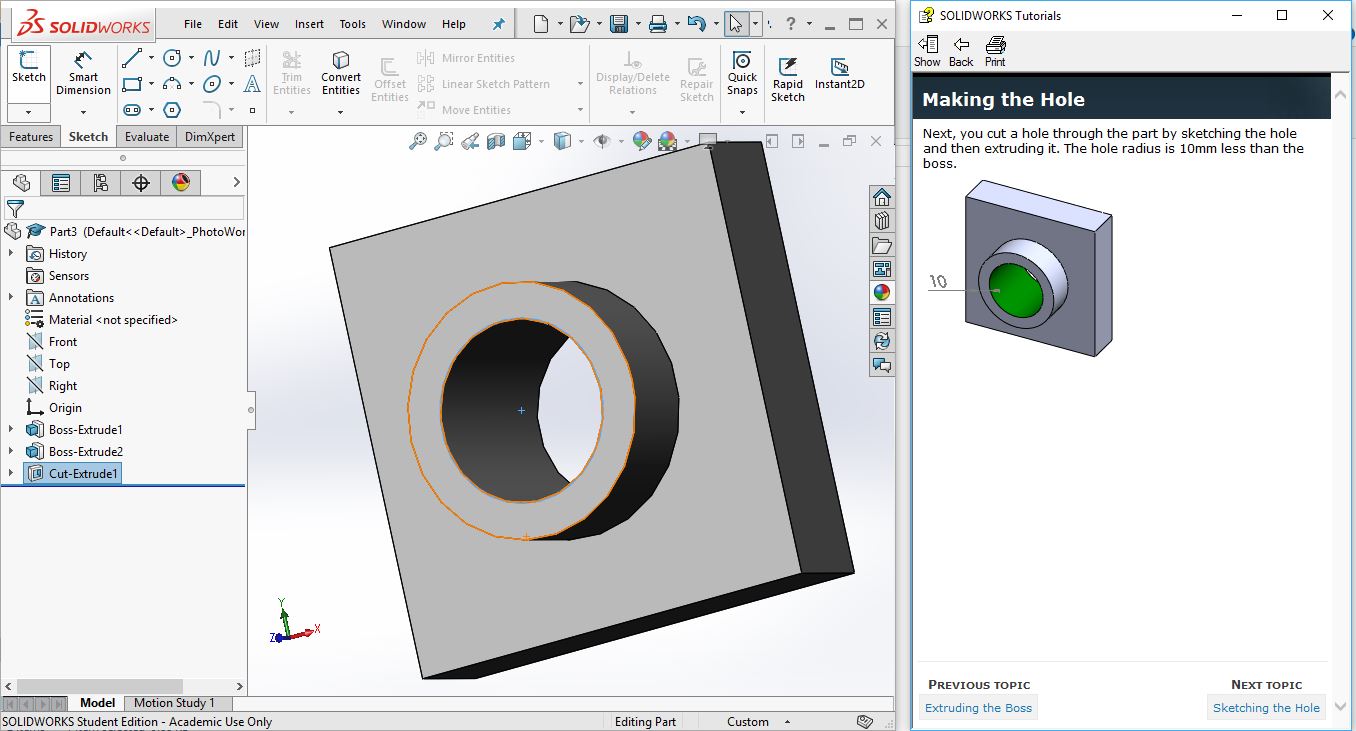
Task: Expand the History tree node
Action: [11, 253]
